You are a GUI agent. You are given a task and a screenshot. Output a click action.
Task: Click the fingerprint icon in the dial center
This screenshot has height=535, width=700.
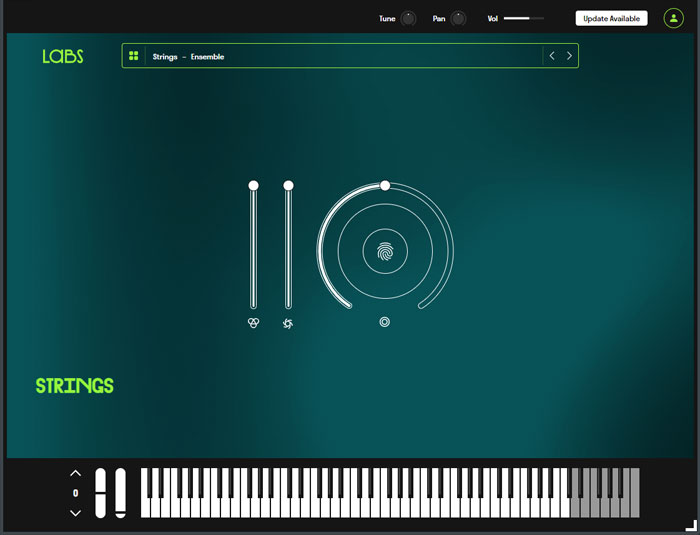(385, 251)
